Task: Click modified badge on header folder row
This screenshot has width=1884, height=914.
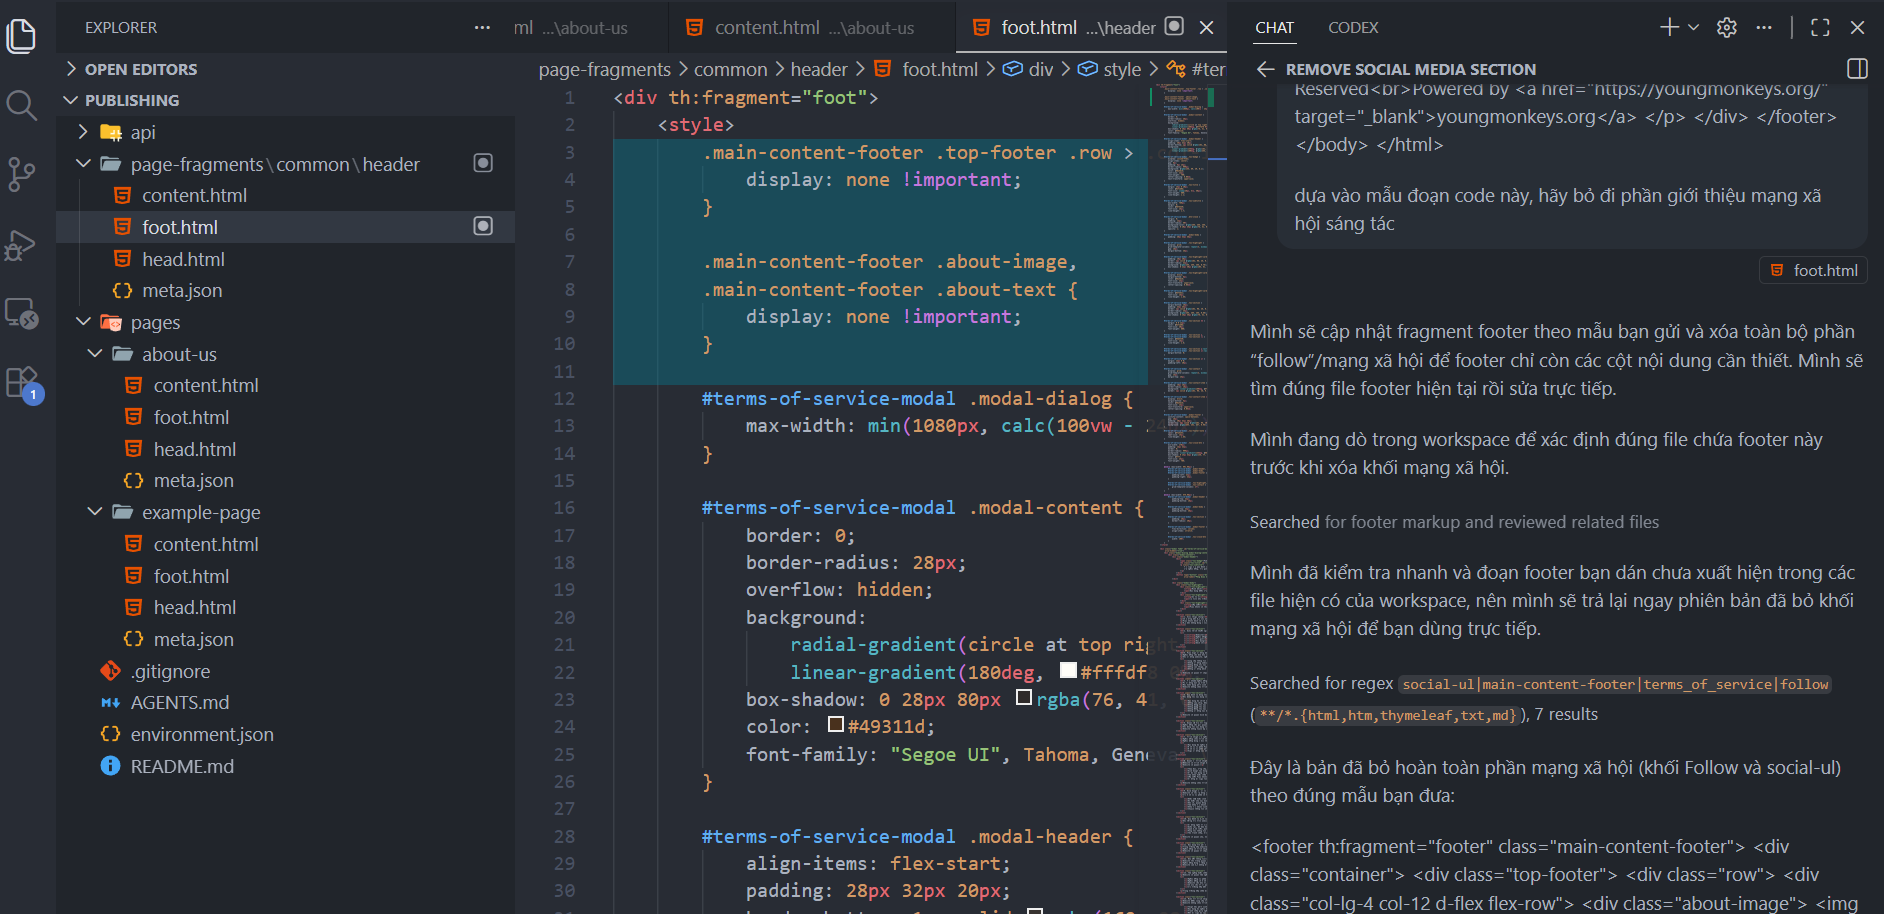Action: (x=483, y=163)
